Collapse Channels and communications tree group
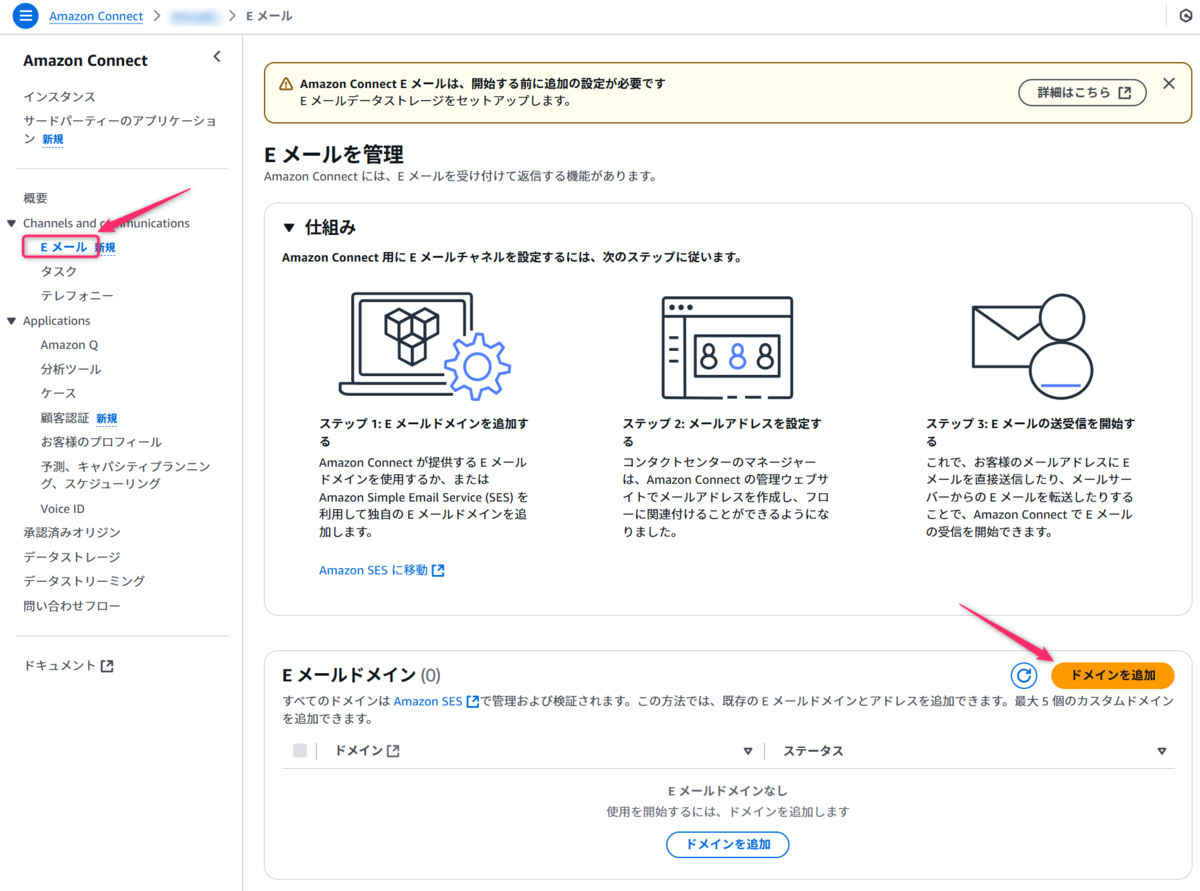The width and height of the screenshot is (1200, 891). [x=12, y=223]
